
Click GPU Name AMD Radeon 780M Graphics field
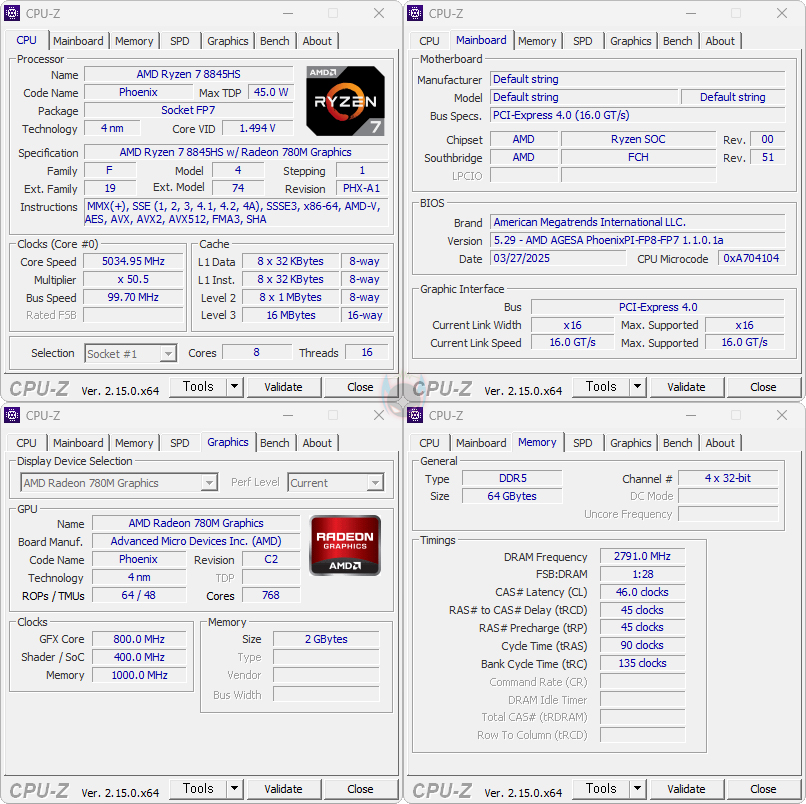pyautogui.click(x=196, y=523)
